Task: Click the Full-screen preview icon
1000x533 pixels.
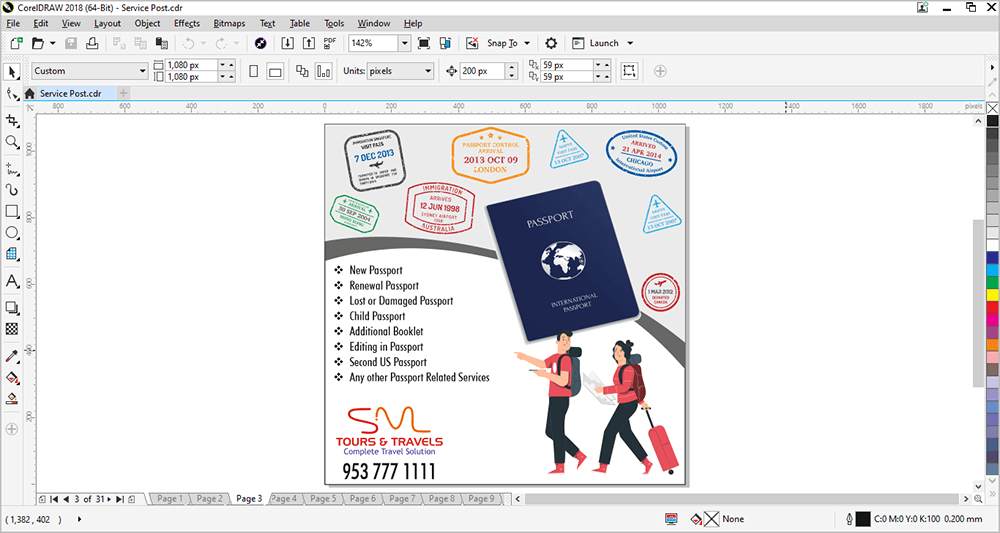Action: click(x=423, y=43)
